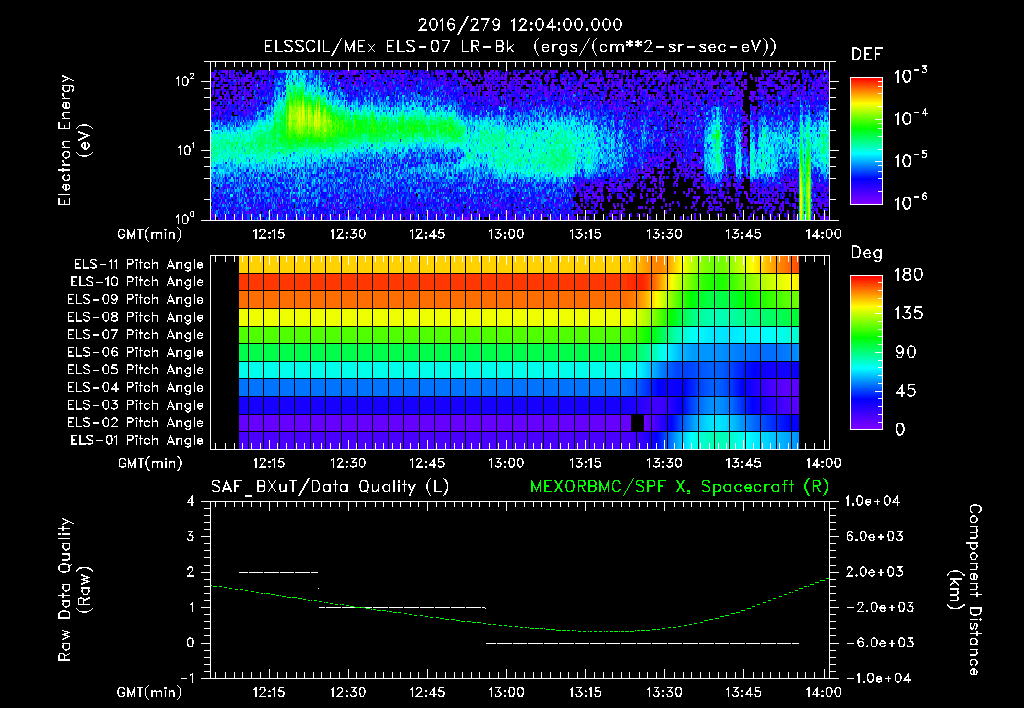The image size is (1024, 708).
Task: Click the SAF_BXuT/Data Quality (L) legend
Action: [x=330, y=487]
